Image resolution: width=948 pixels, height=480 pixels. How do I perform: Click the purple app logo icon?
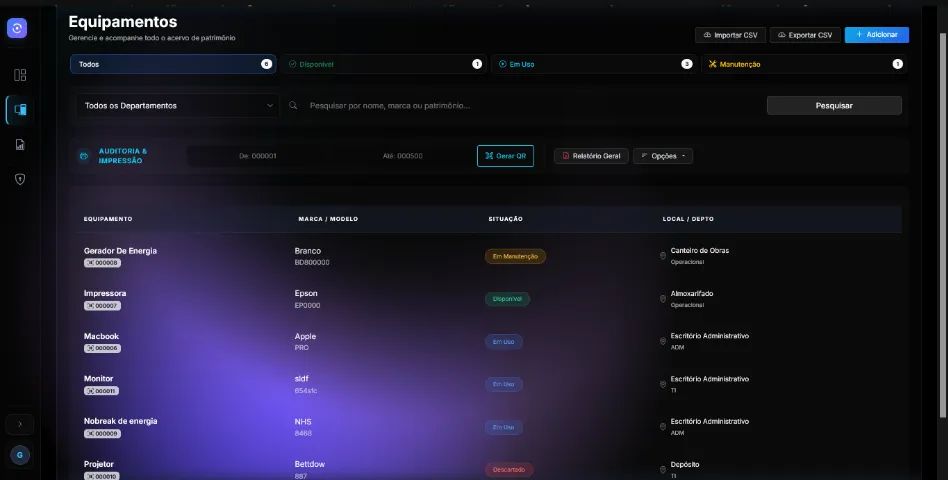pos(17,28)
